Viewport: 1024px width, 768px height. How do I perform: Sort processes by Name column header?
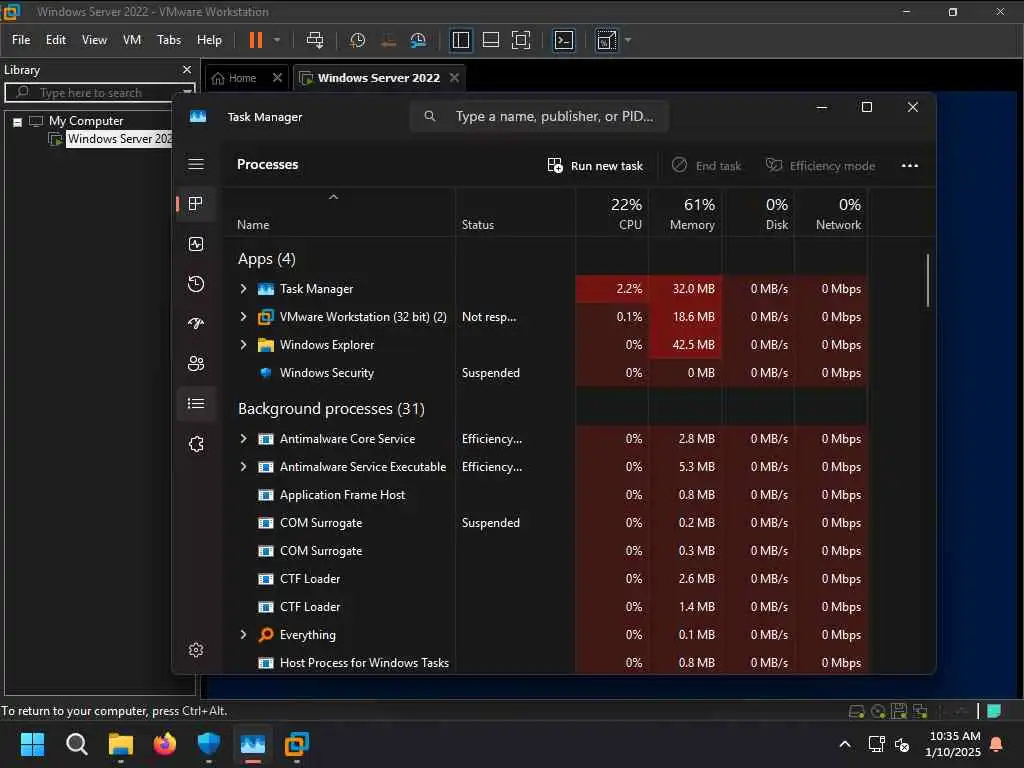[x=339, y=214]
